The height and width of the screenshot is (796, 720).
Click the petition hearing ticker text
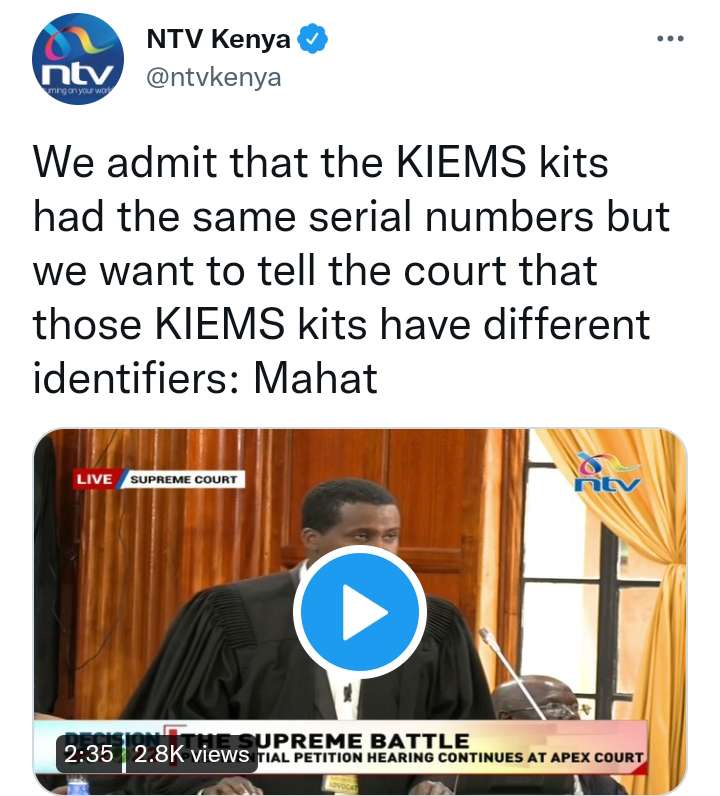click(x=449, y=757)
